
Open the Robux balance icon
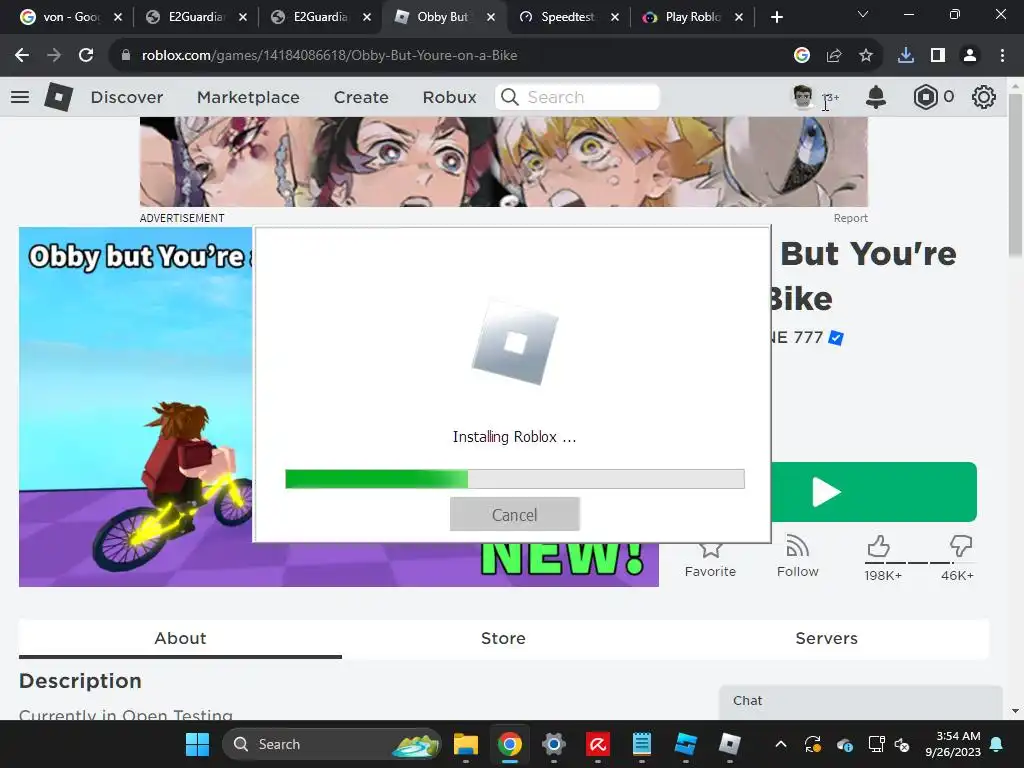[925, 97]
